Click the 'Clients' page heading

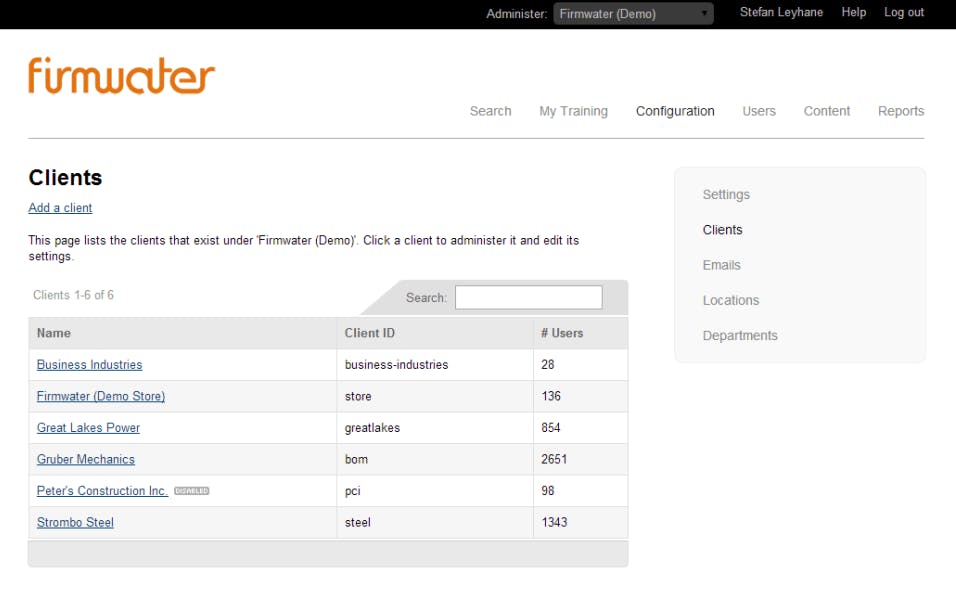point(65,177)
